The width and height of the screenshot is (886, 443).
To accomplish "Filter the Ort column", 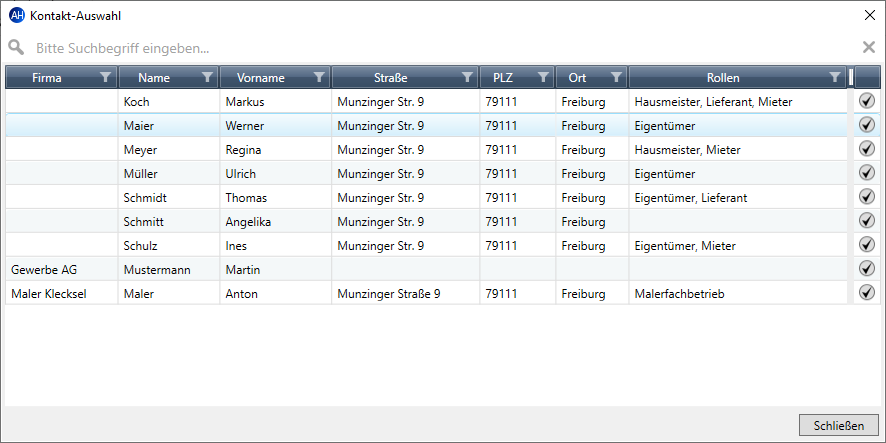I will point(616,77).
